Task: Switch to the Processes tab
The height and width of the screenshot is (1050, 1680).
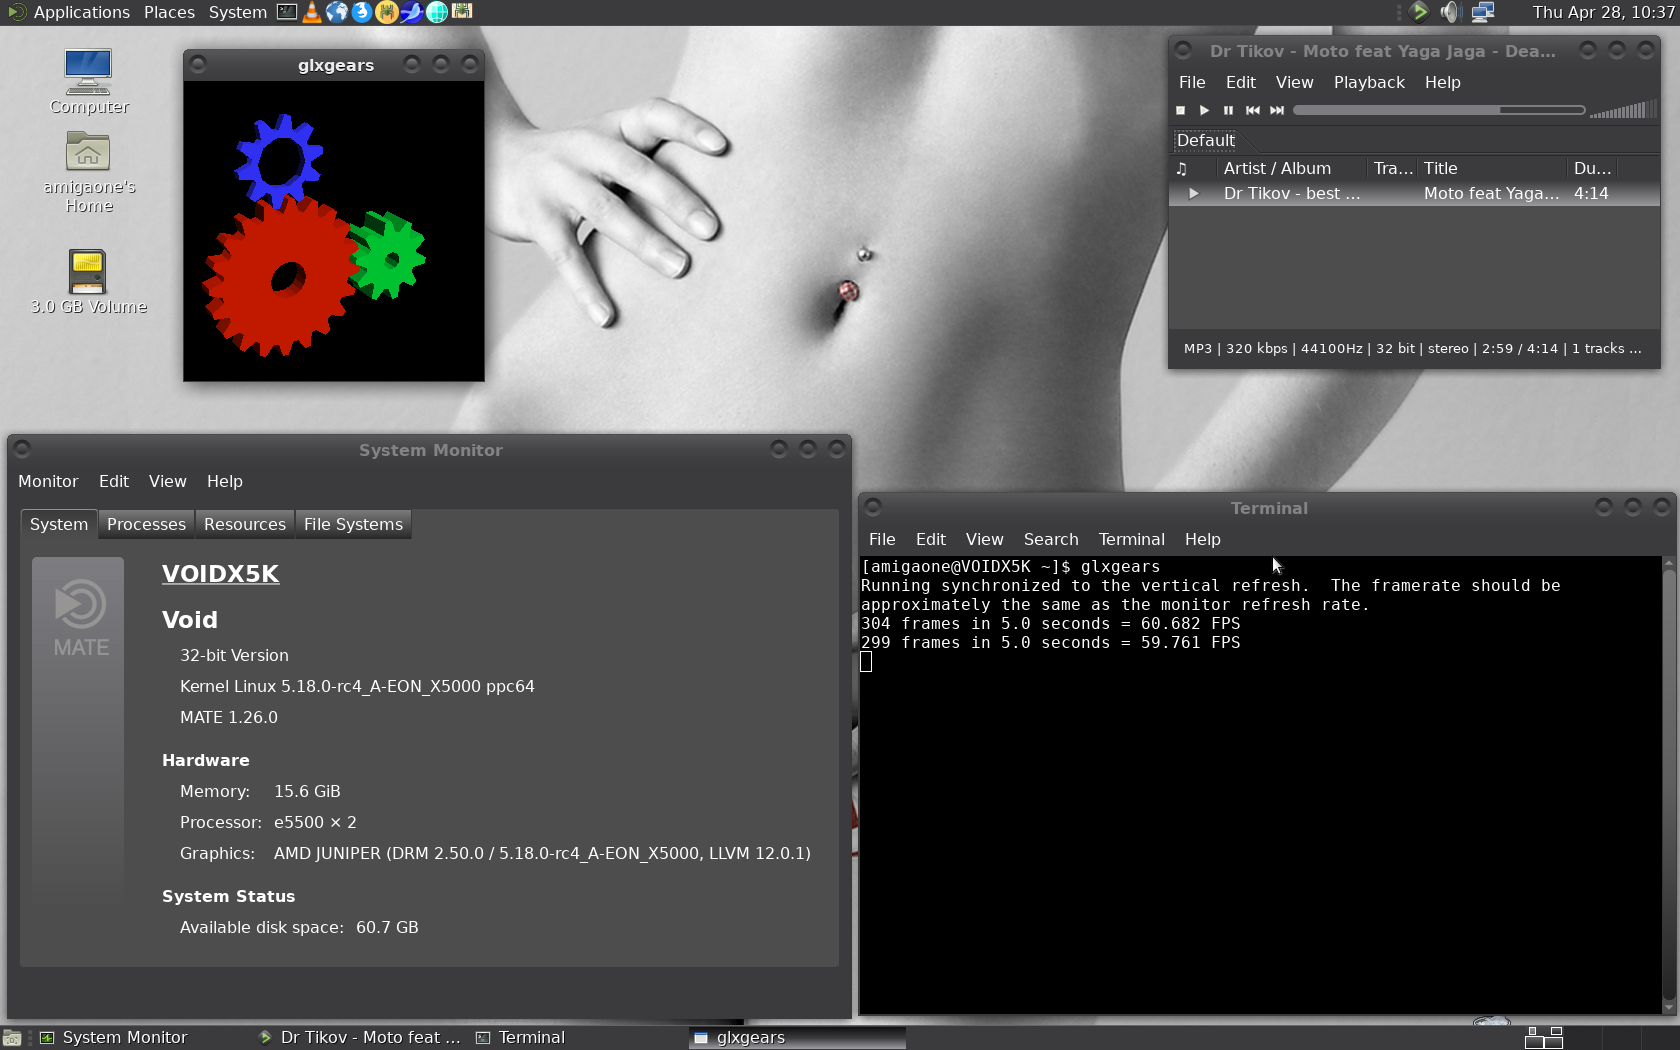Action: coord(146,524)
